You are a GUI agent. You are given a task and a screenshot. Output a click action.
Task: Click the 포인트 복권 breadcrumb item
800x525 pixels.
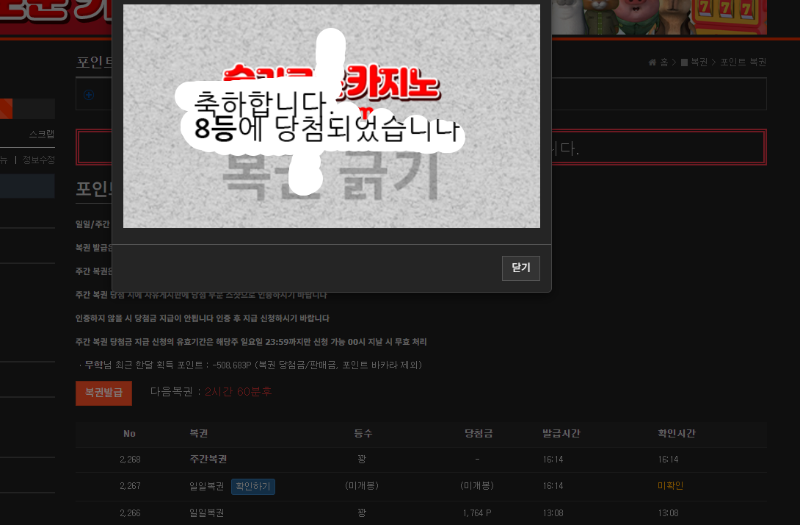pyautogui.click(x=744, y=62)
